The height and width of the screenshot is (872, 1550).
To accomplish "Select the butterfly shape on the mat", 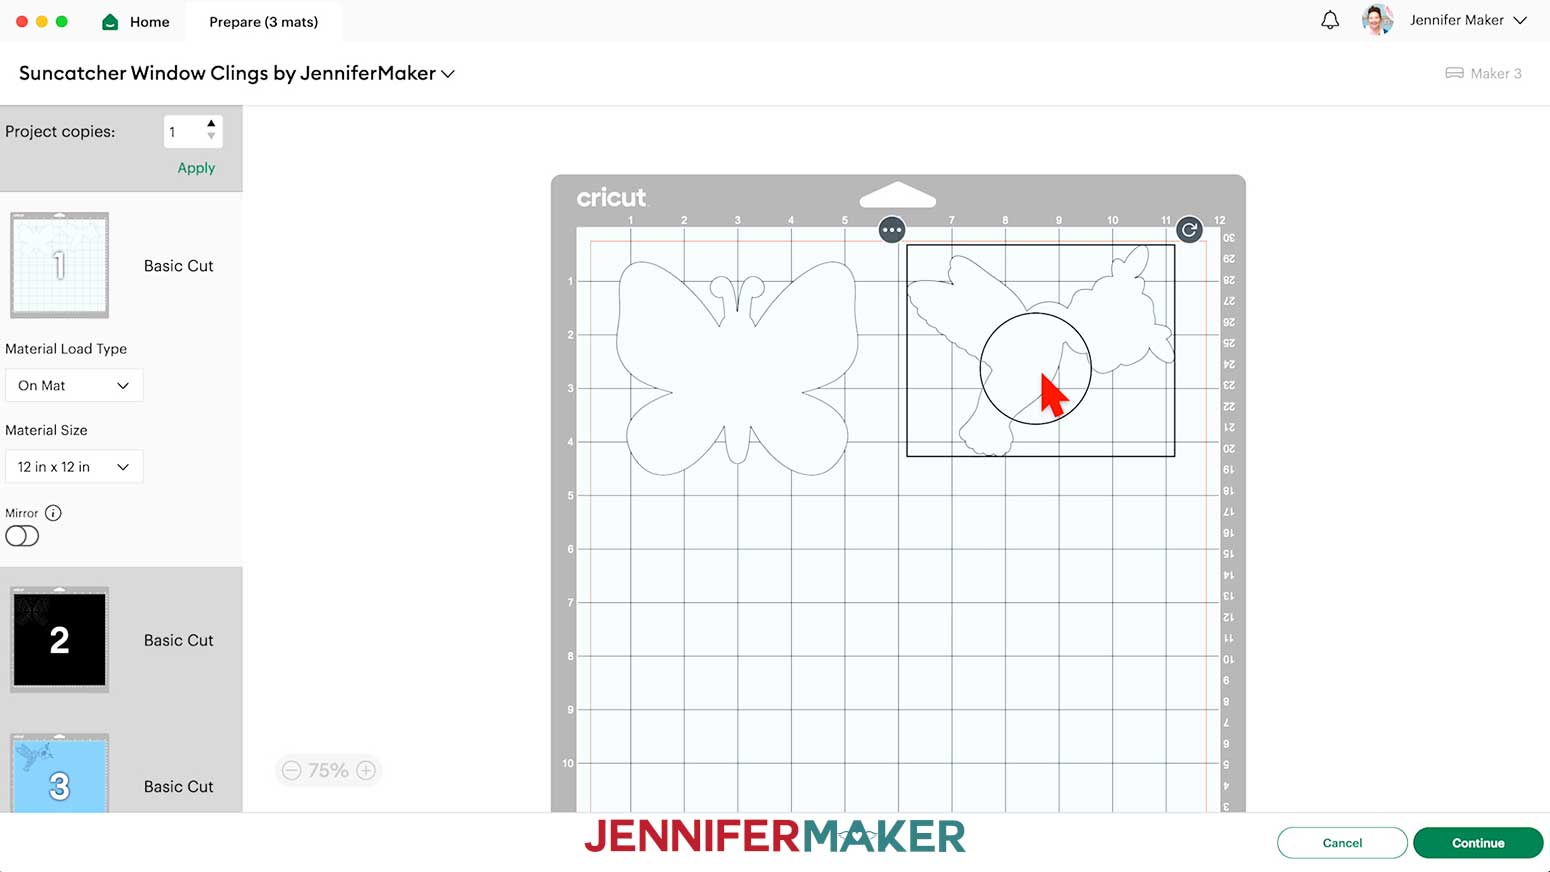I will coord(737,367).
